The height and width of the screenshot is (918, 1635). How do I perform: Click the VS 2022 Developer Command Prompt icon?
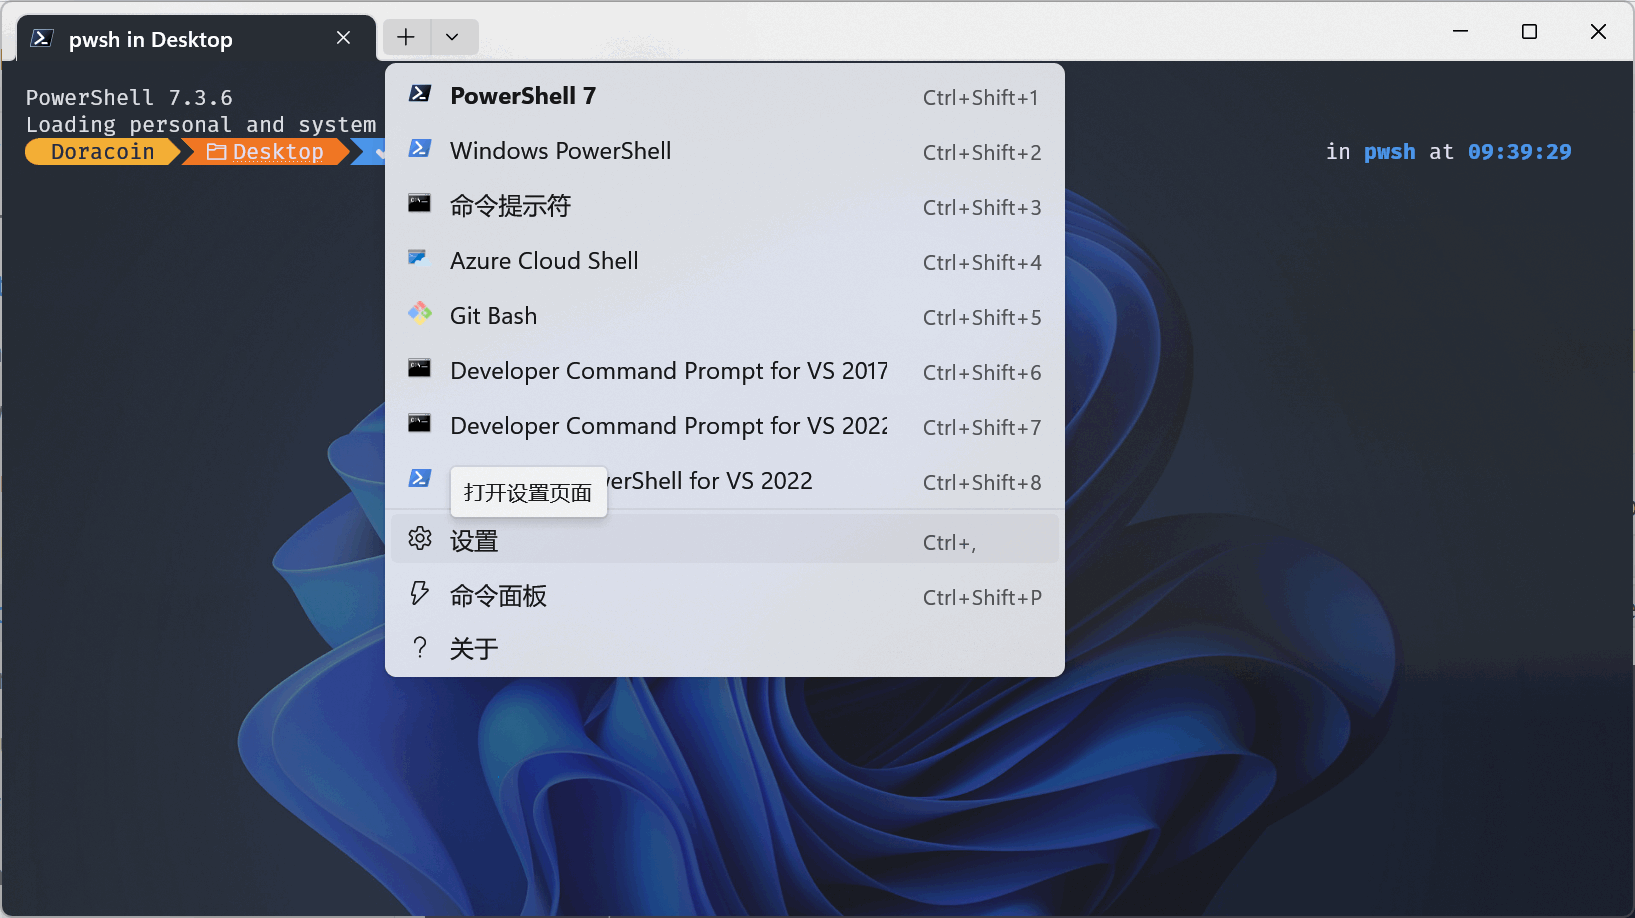click(420, 424)
